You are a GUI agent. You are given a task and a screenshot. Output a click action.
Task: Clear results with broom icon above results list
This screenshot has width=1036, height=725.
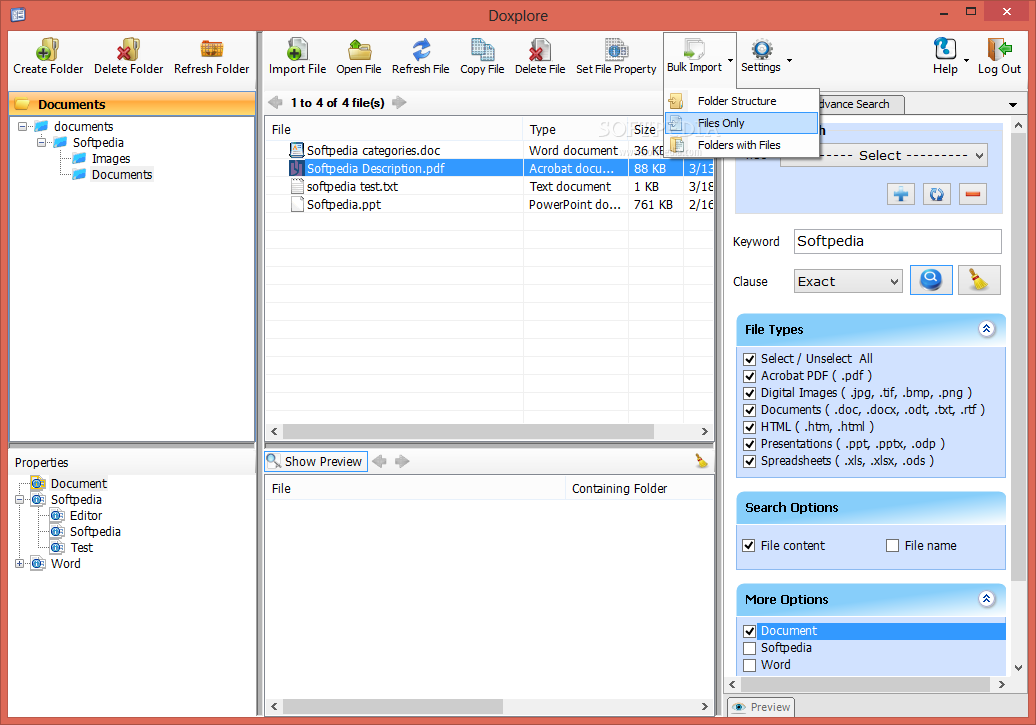point(701,461)
